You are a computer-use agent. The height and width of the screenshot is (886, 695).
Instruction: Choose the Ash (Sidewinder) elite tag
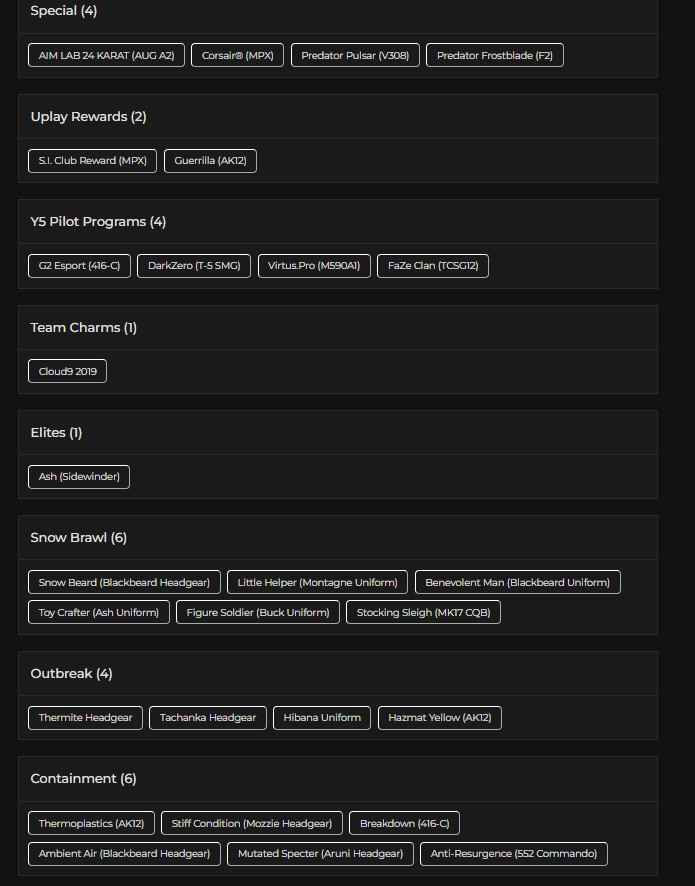79,477
